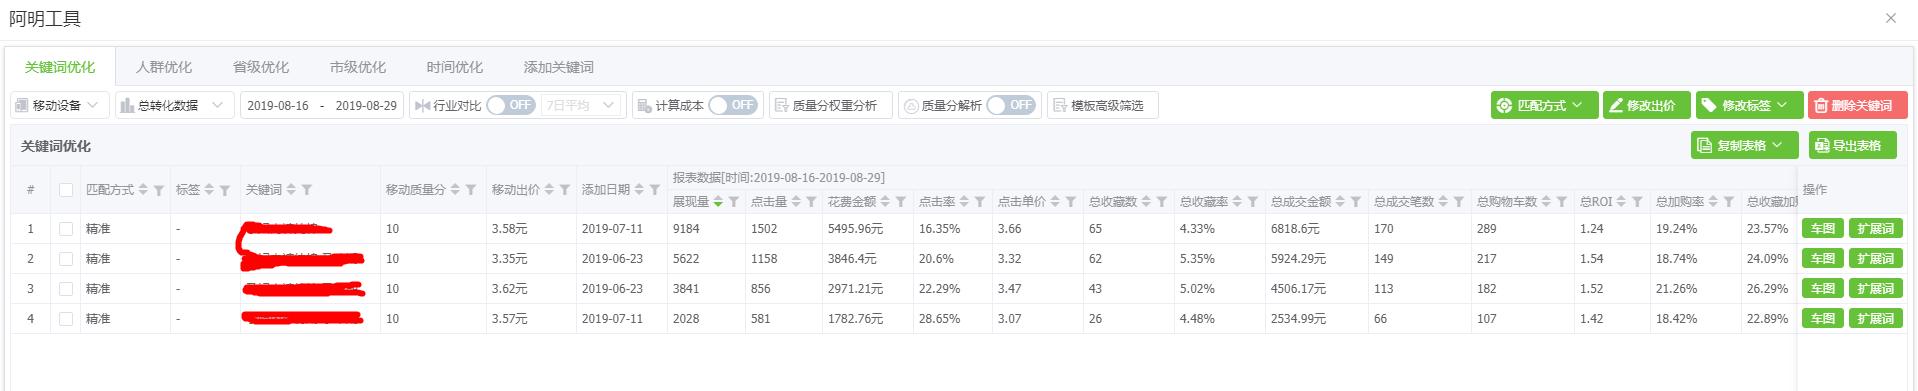Filter the 点击量 column
Viewport: 1918px width, 391px height.
[812, 202]
